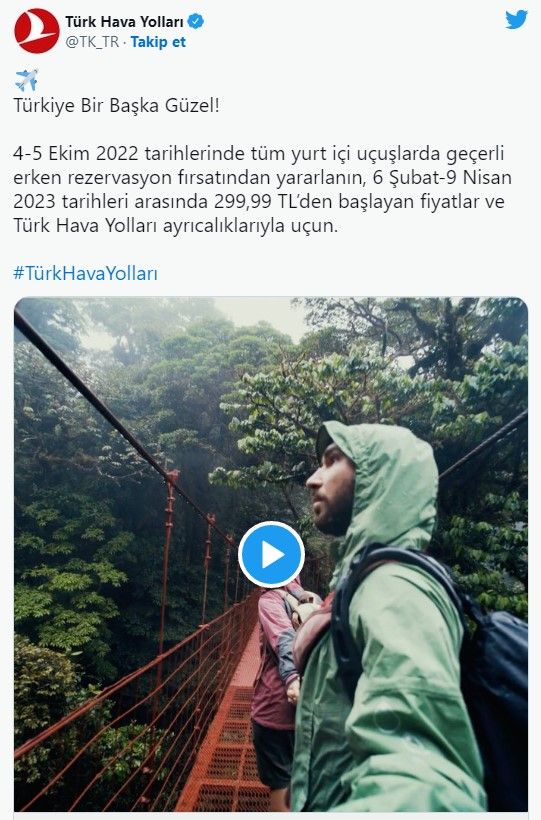Click the Twitter bird logo
Screen dimensions: 541x820
pyautogui.click(x=516, y=20)
